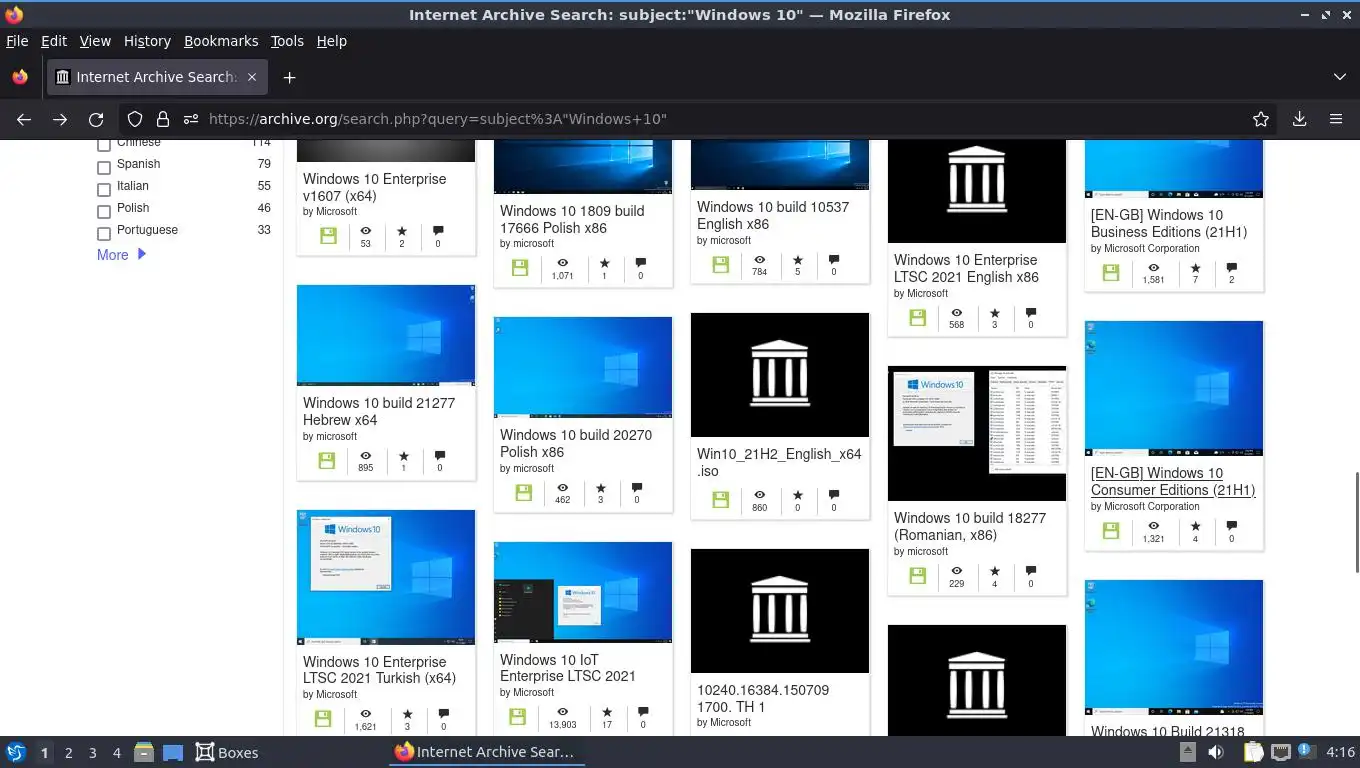
Task: Close the Internet Archive Search tab
Action: (x=252, y=77)
